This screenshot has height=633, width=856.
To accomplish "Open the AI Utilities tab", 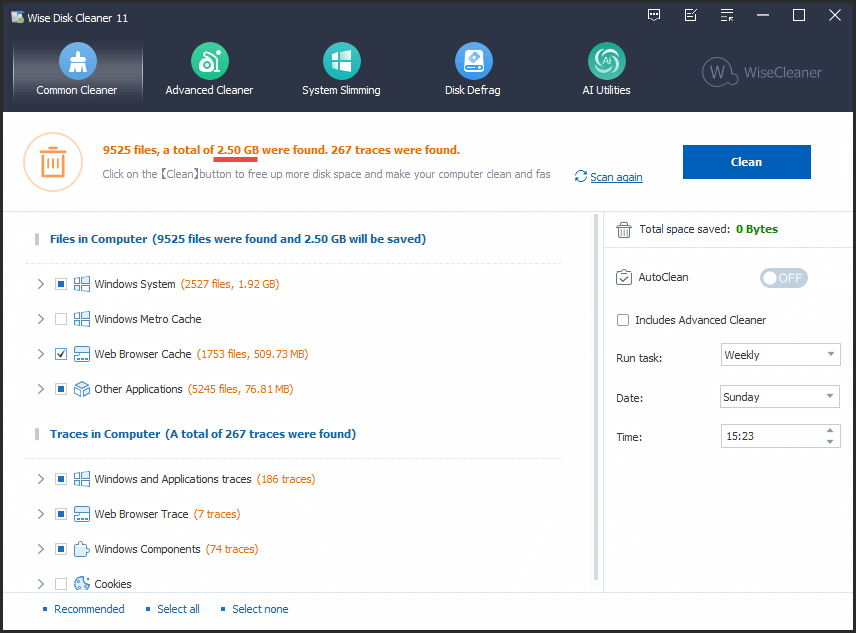I will point(607,71).
